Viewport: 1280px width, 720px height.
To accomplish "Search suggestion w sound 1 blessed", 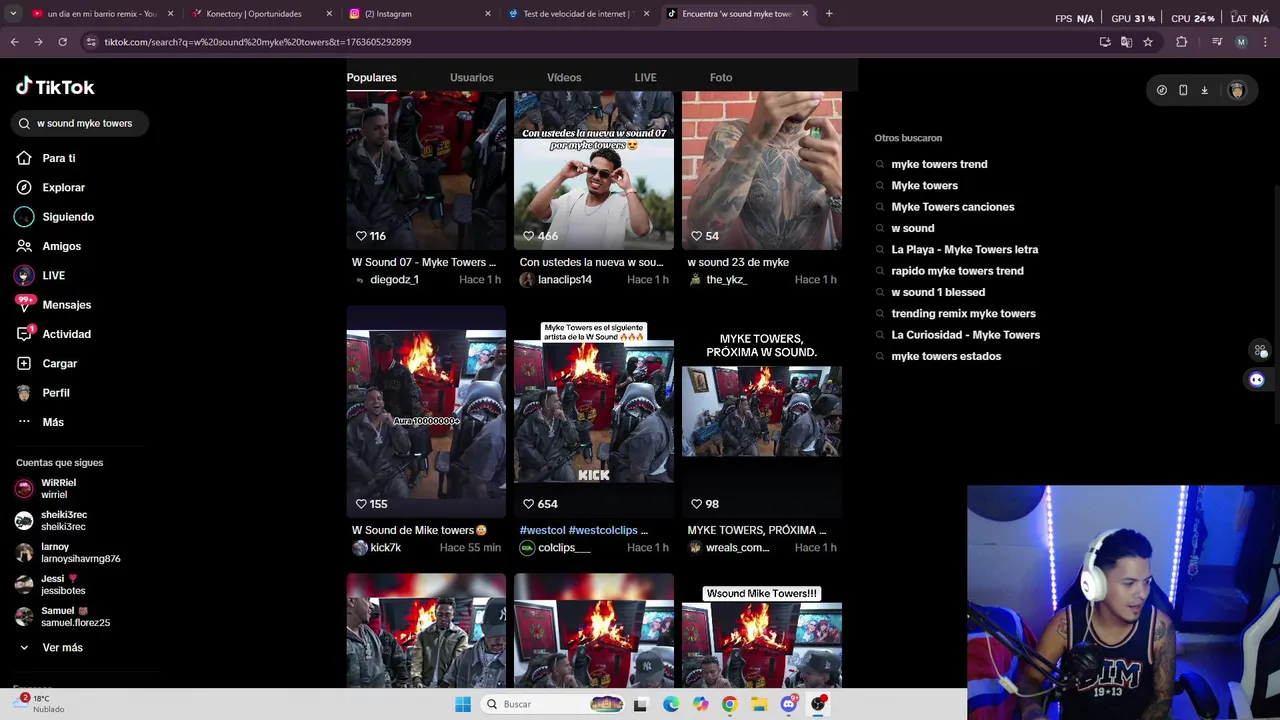I will pos(938,292).
